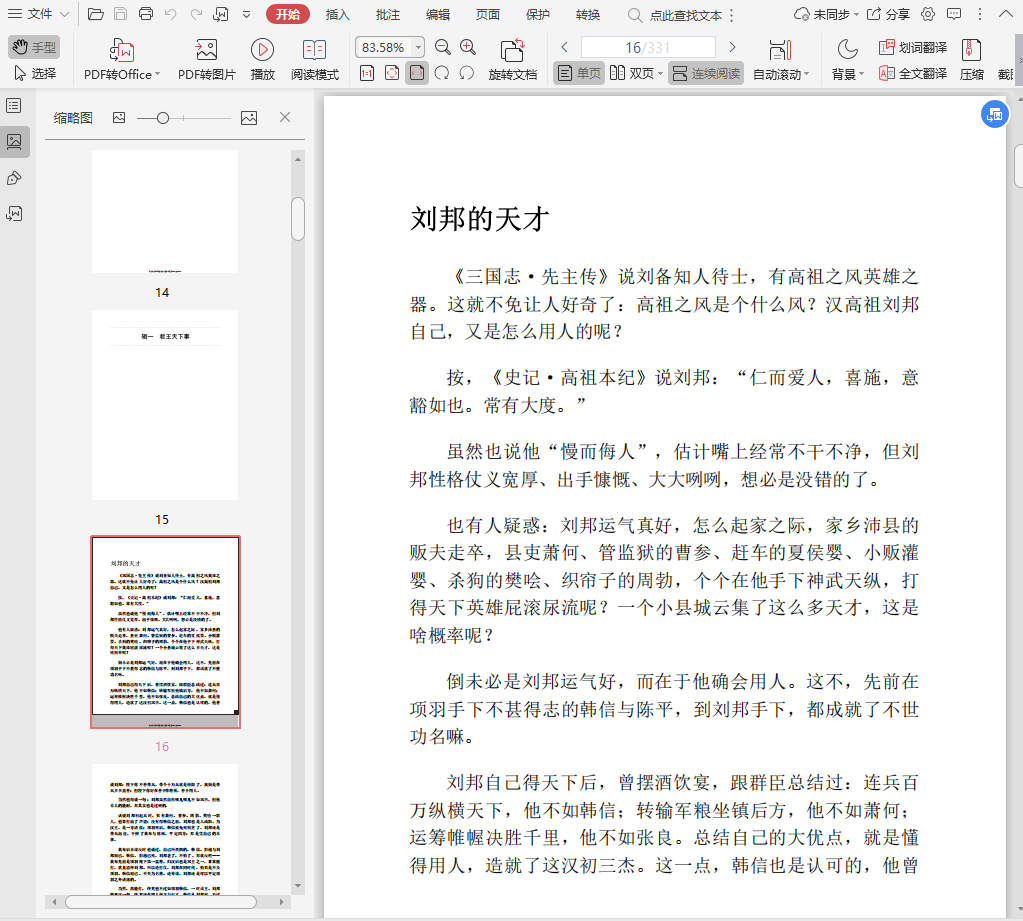Click the PDF转Office conversion icon
Image resolution: width=1023 pixels, height=921 pixels.
(x=121, y=50)
